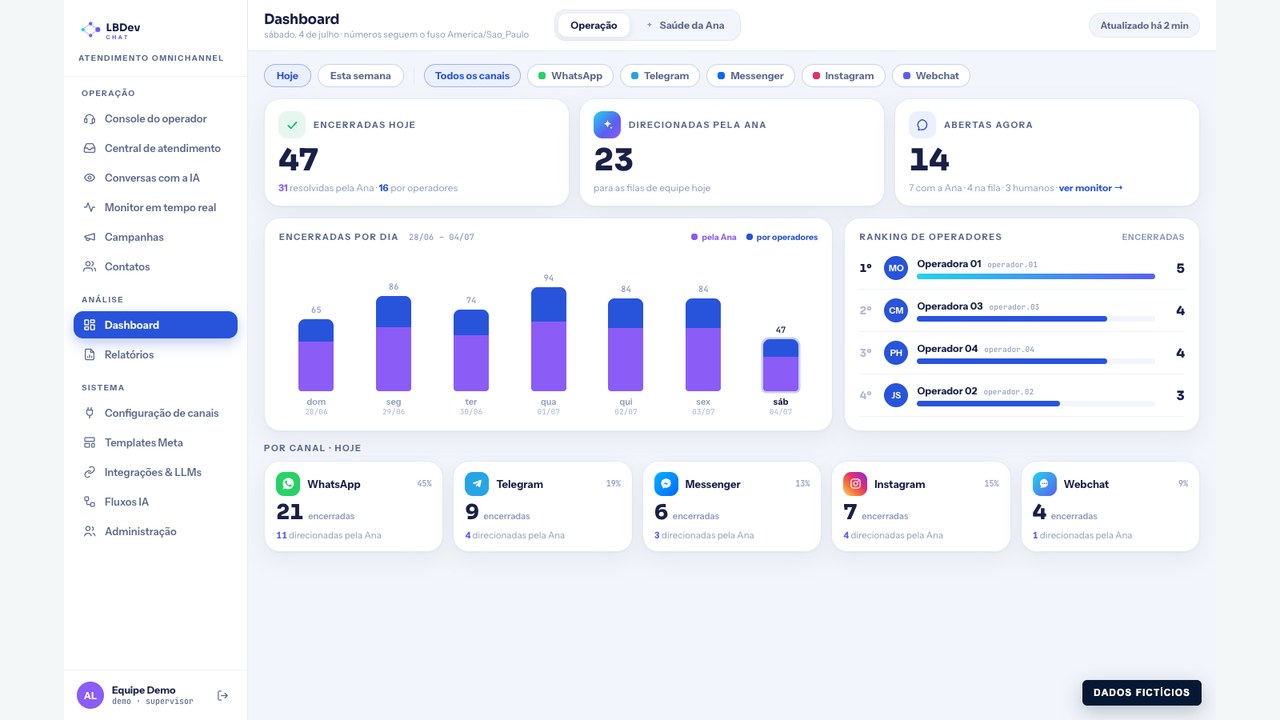Click the AL user avatar

[x=90, y=695]
